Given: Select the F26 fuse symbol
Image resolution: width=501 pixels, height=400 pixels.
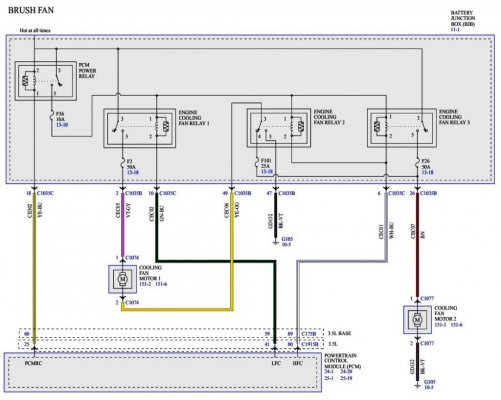Looking at the screenshot, I should [x=418, y=163].
